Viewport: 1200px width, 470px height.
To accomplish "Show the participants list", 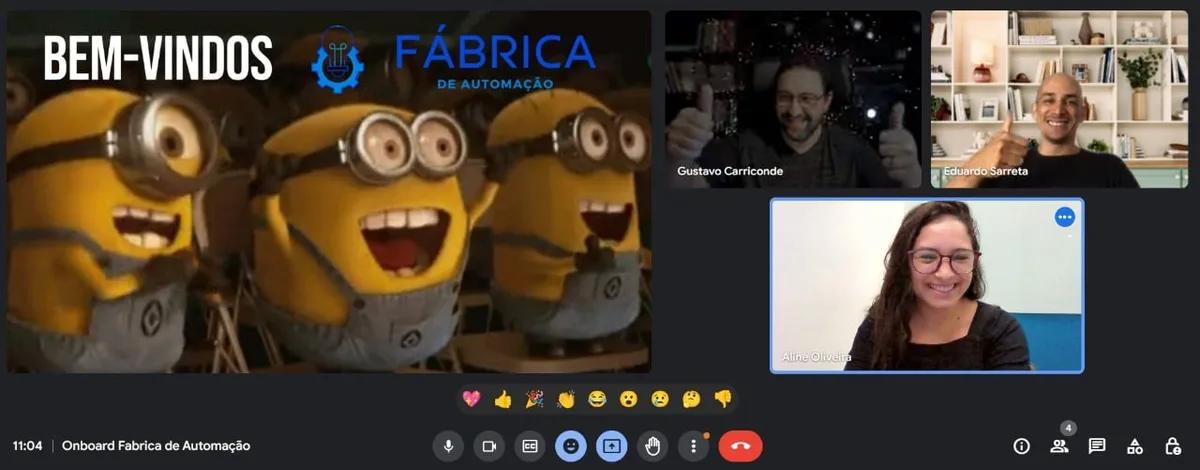I will [x=1059, y=446].
